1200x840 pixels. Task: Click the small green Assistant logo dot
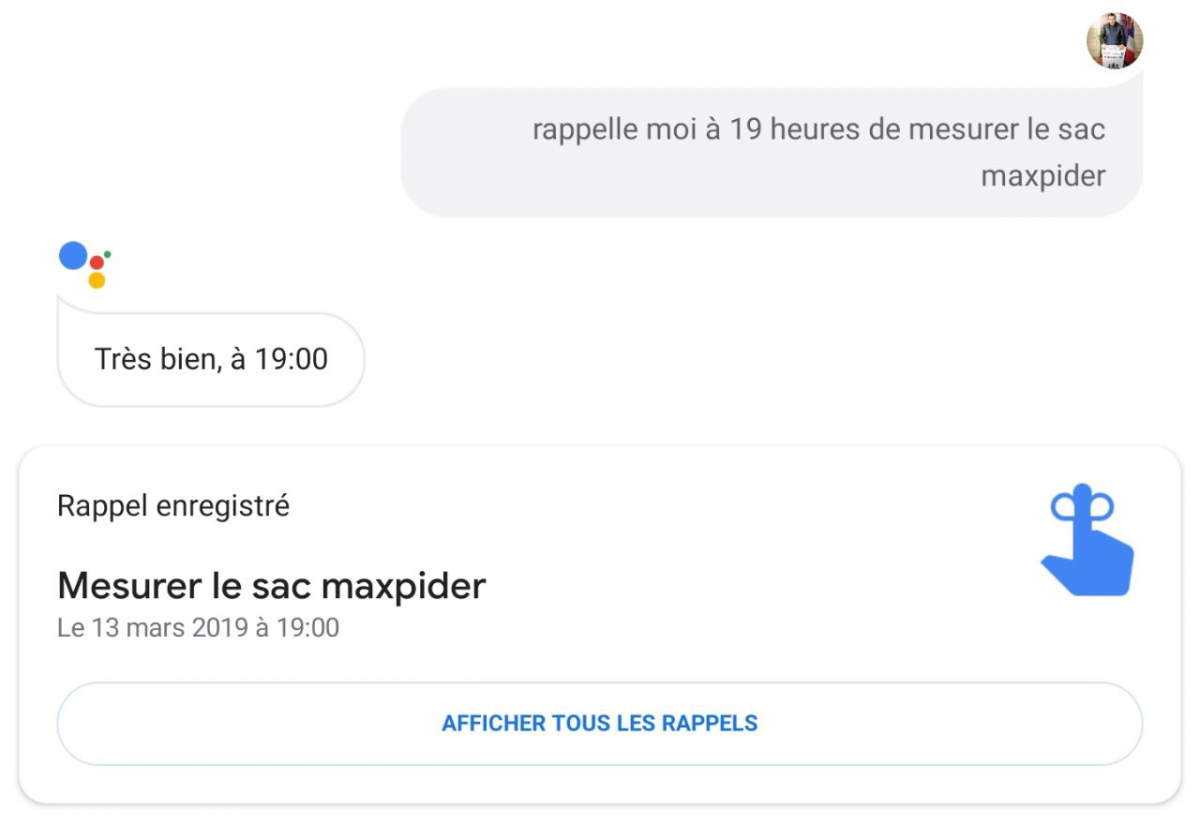click(x=107, y=254)
